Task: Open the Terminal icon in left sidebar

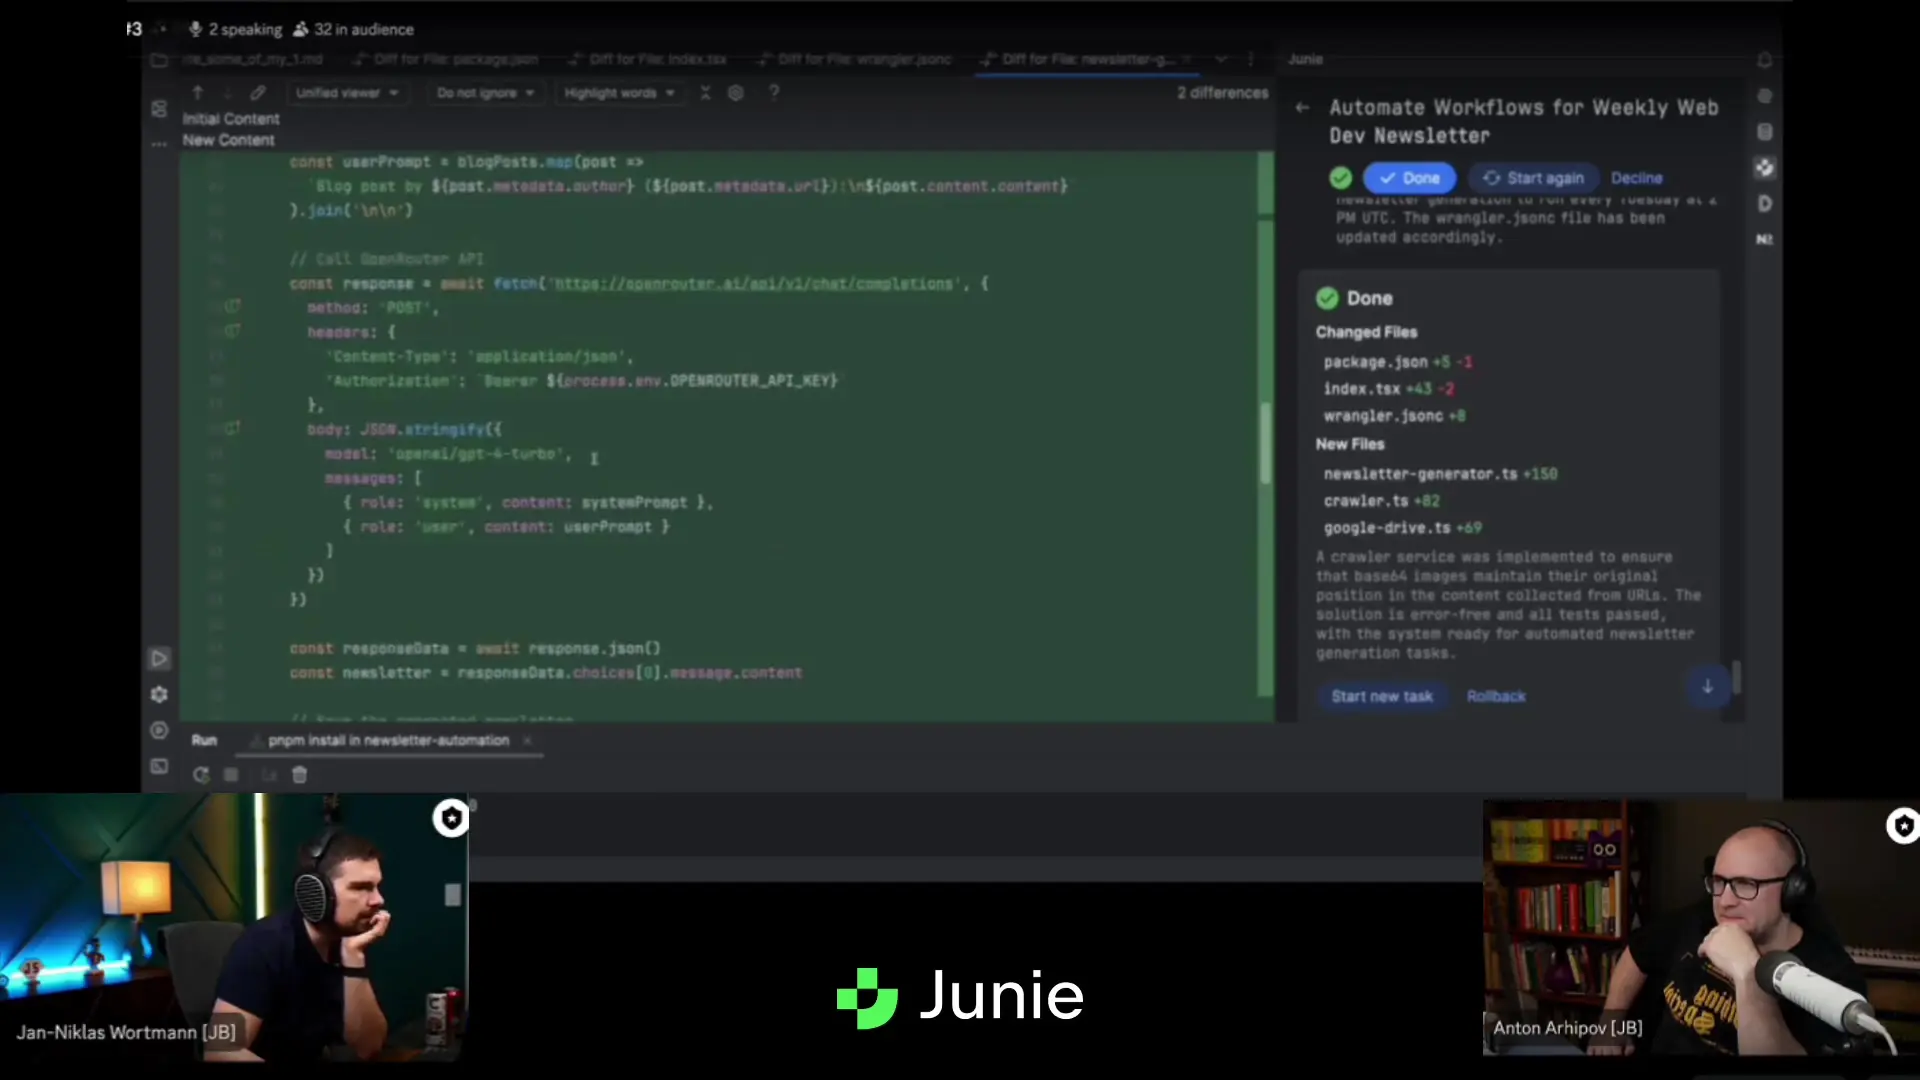Action: [x=159, y=766]
